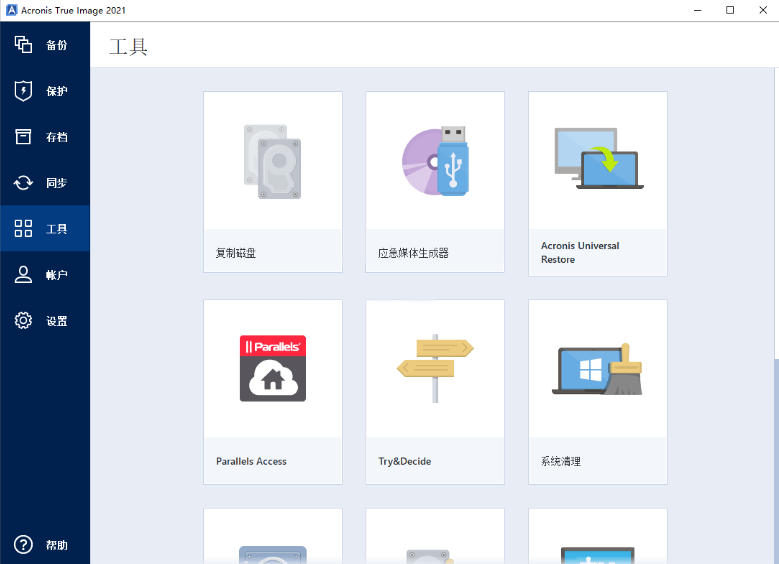The image size is (779, 564).
Task: Switch to the 存档 tab label
Action: [x=57, y=137]
